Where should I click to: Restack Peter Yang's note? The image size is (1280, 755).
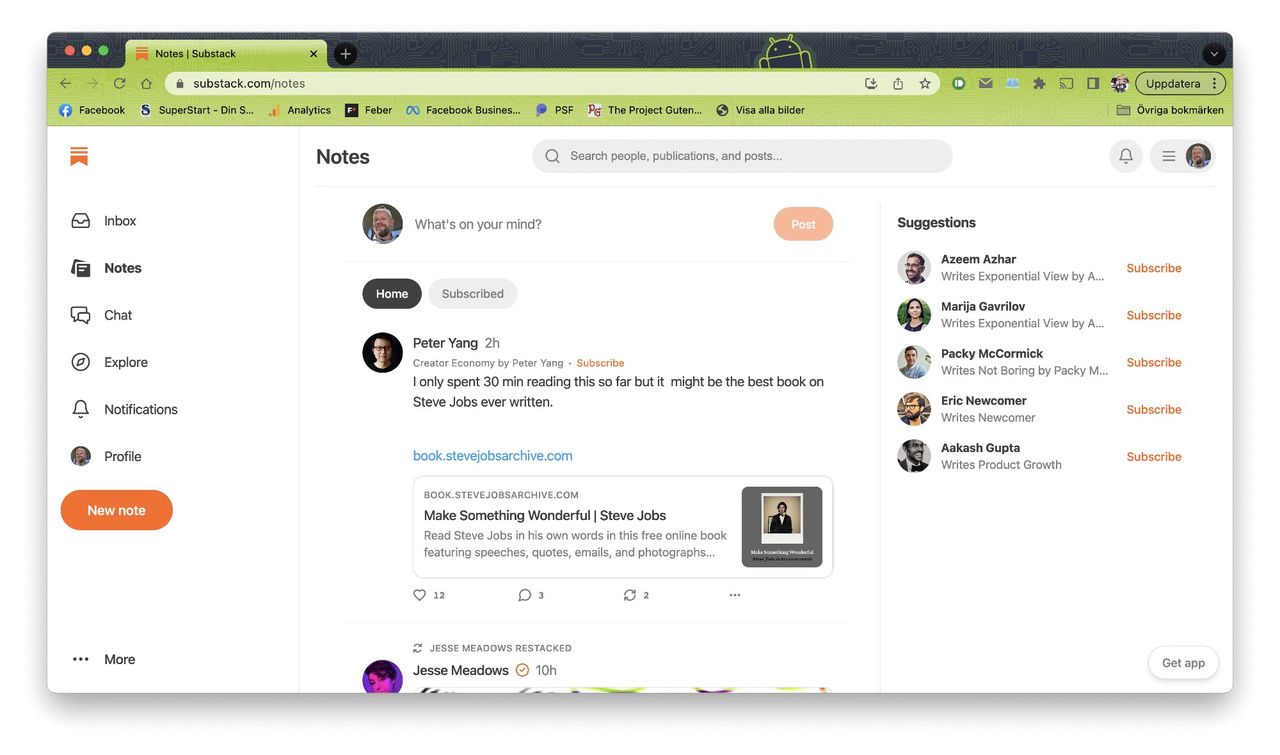[x=630, y=595]
